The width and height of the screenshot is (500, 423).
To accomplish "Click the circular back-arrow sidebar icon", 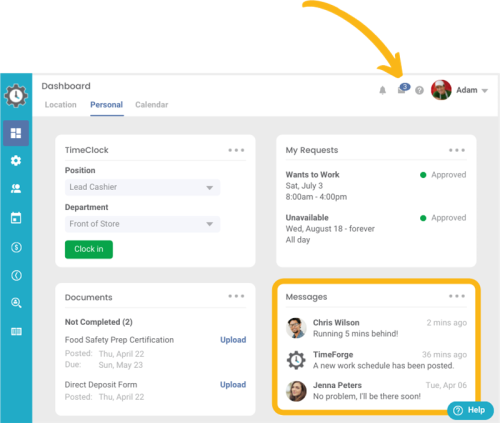I will tap(16, 275).
